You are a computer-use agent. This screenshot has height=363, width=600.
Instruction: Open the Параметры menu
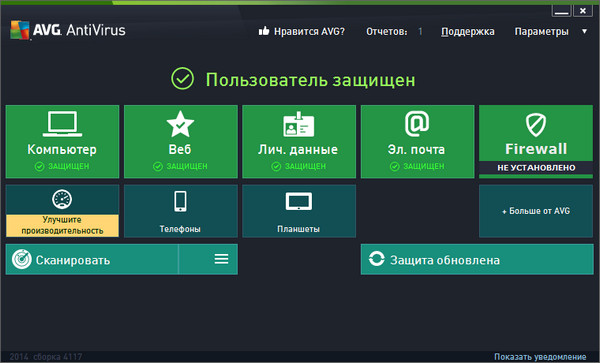pyautogui.click(x=541, y=32)
